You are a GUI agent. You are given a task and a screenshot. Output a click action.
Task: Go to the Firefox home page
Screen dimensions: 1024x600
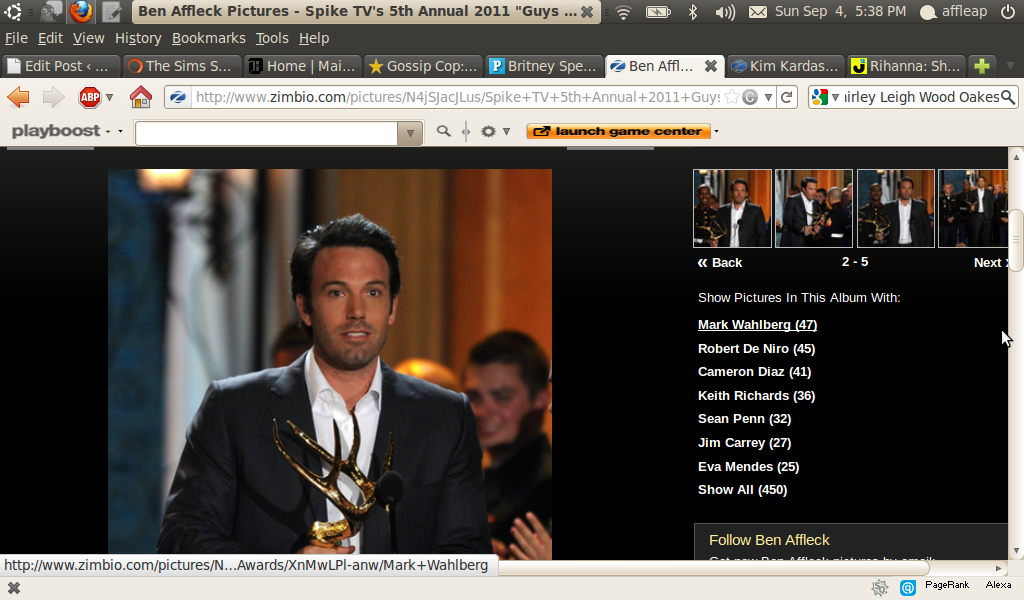coord(140,97)
